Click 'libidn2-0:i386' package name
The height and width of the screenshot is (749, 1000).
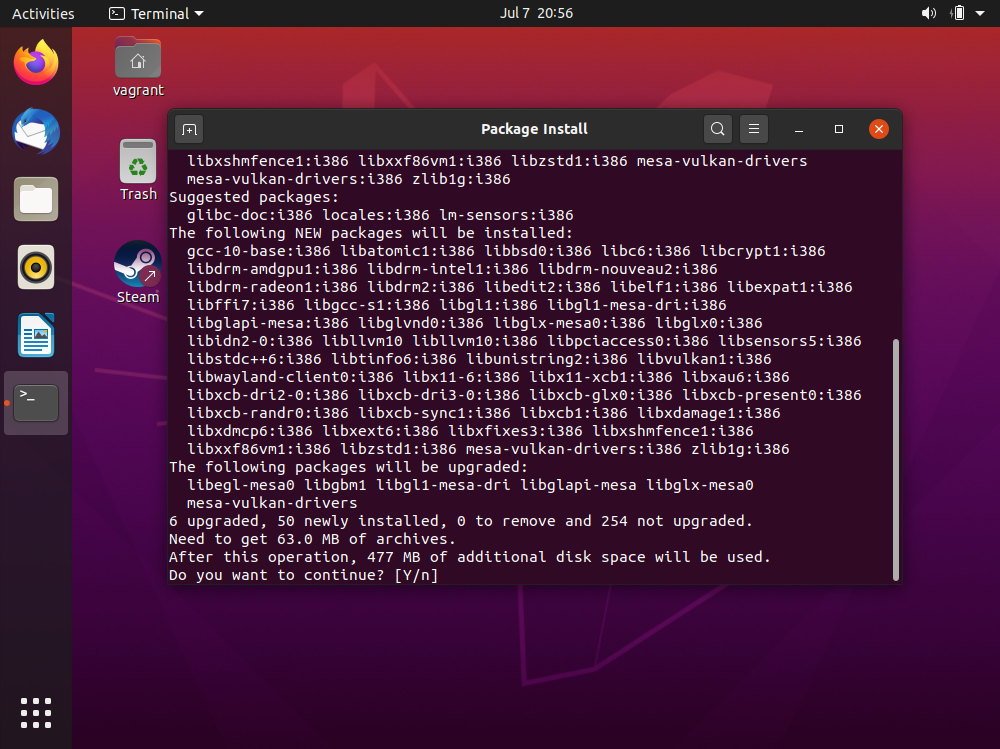tap(250, 341)
